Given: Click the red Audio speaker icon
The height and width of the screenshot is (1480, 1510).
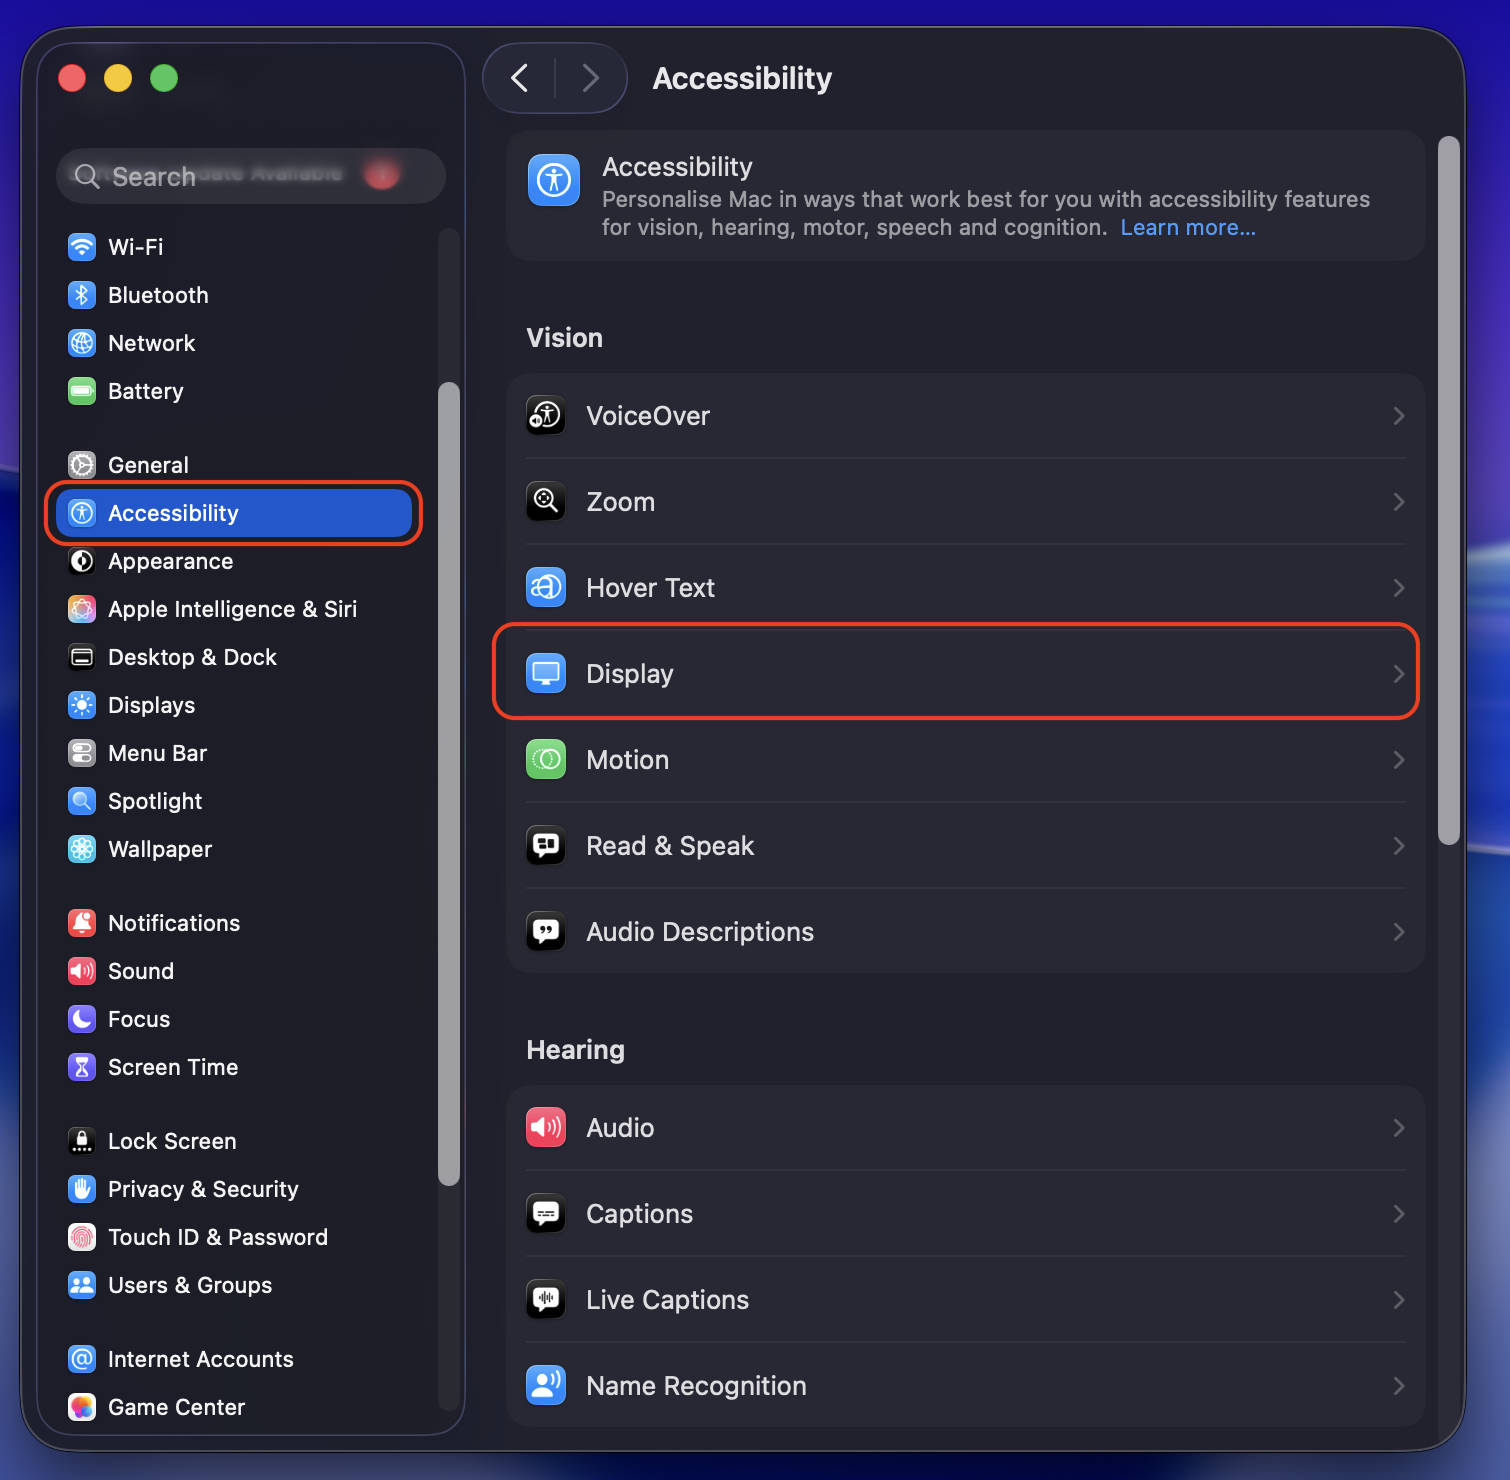Looking at the screenshot, I should (x=546, y=1127).
